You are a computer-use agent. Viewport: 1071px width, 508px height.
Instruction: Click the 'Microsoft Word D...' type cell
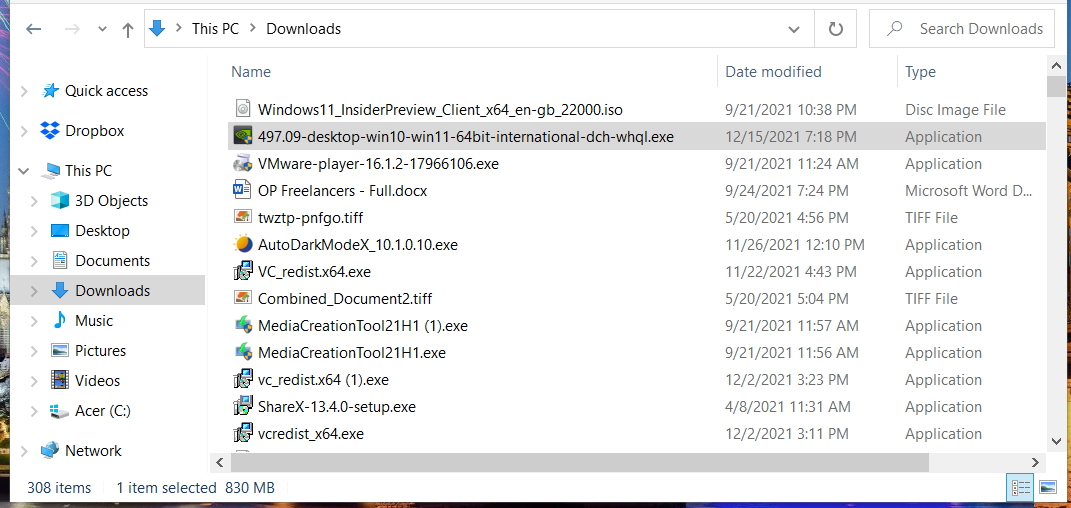[x=968, y=190]
